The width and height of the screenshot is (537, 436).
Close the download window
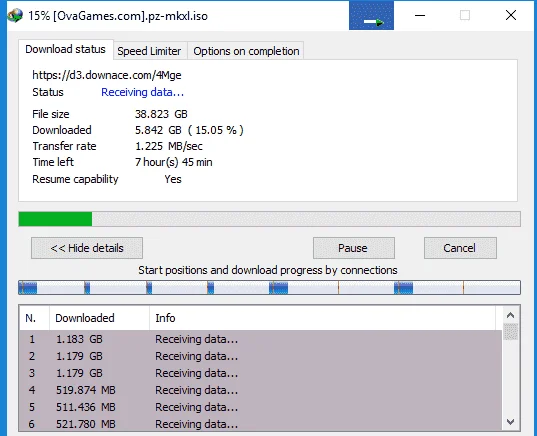point(511,15)
